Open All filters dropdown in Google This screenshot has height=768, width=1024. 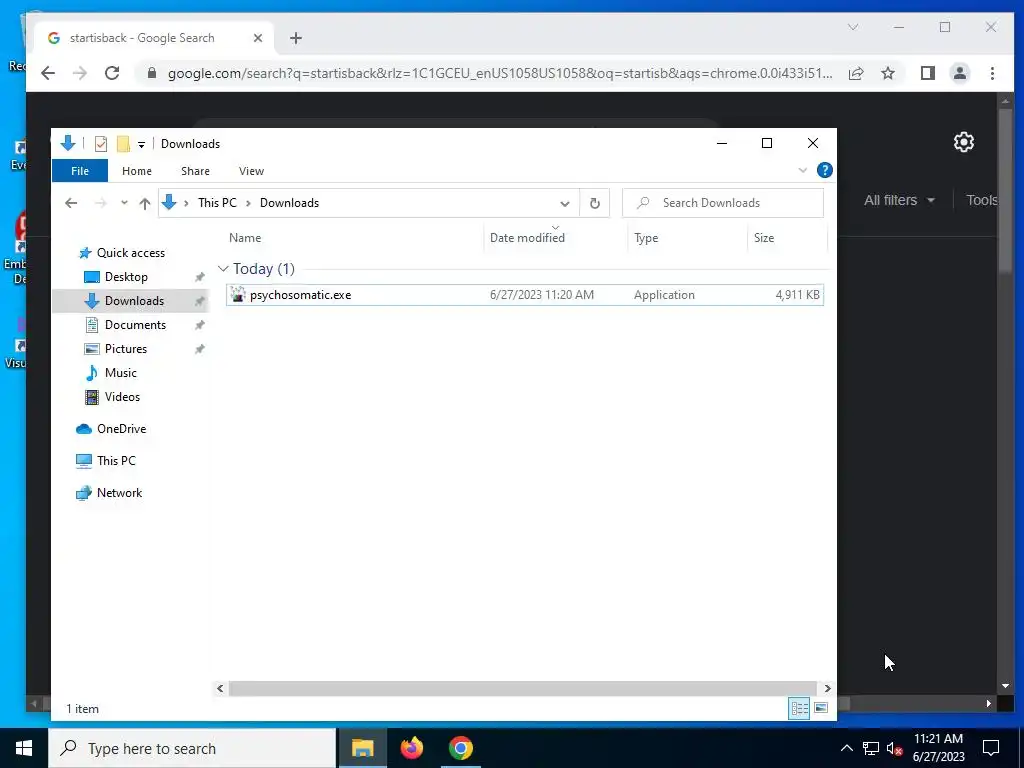click(899, 200)
